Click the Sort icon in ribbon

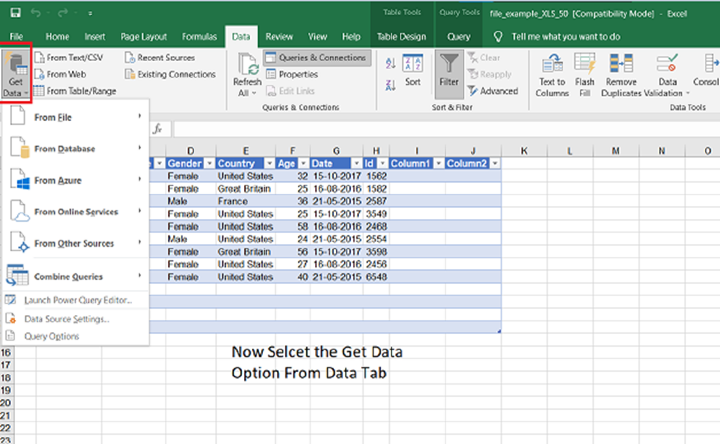pos(412,66)
